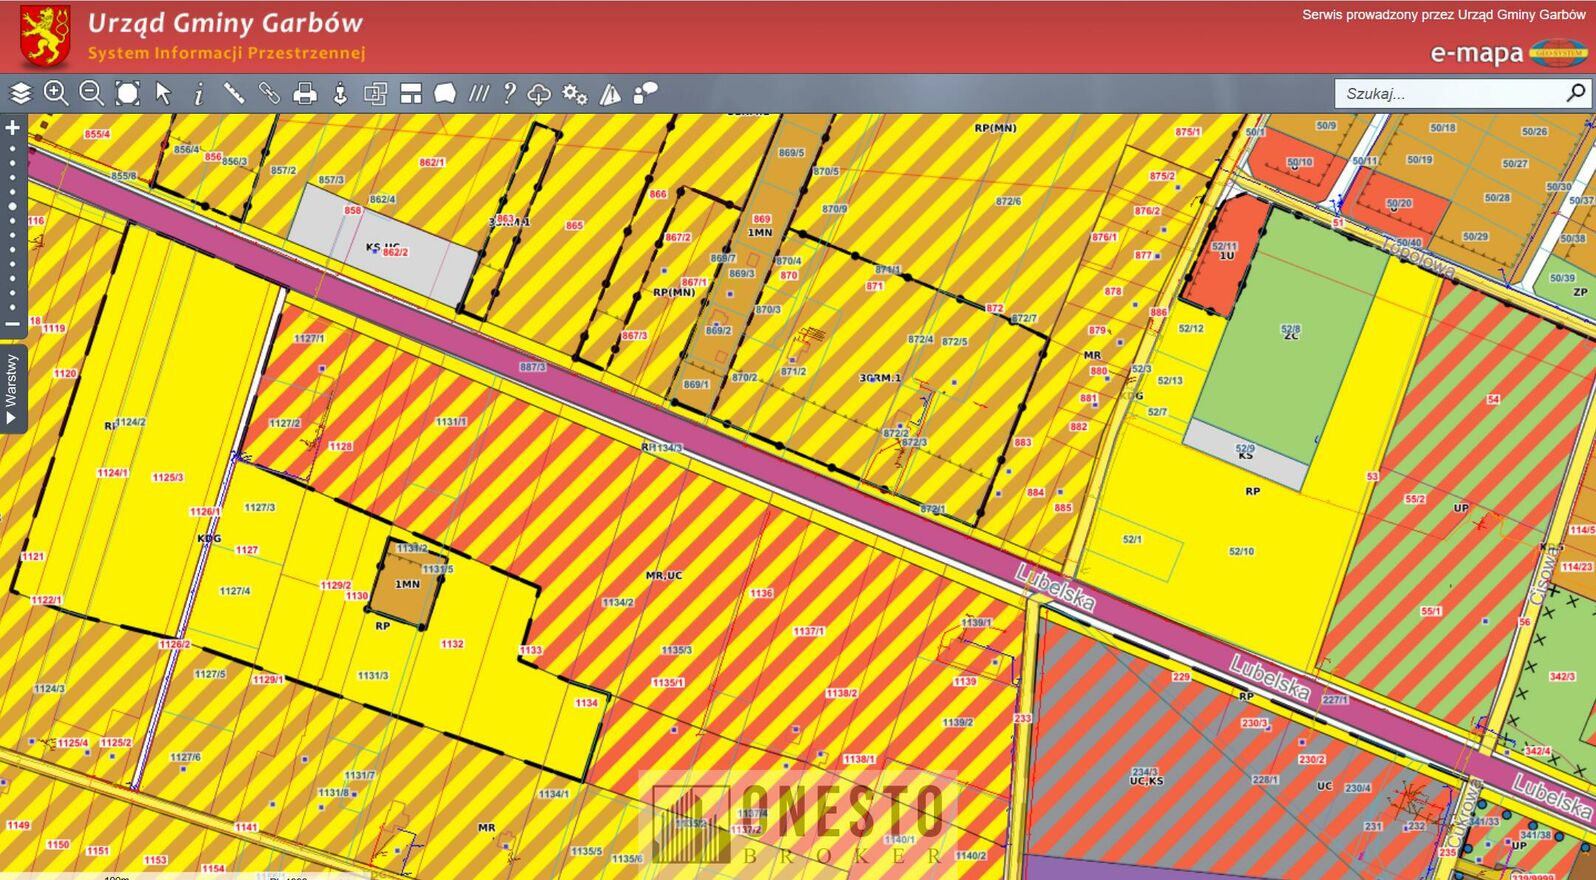Select the ruler measure tool
Viewport: 1596px width, 880px height.
234,94
